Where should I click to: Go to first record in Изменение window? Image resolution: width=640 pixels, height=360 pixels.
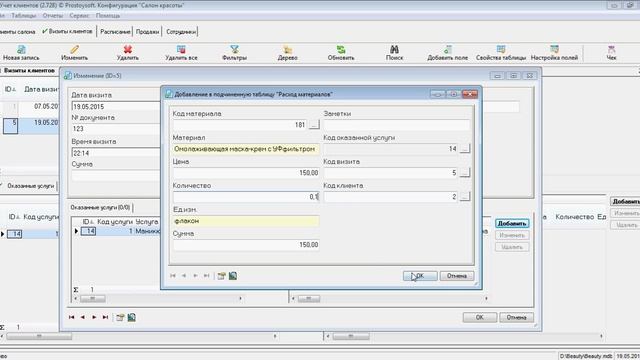[71, 317]
